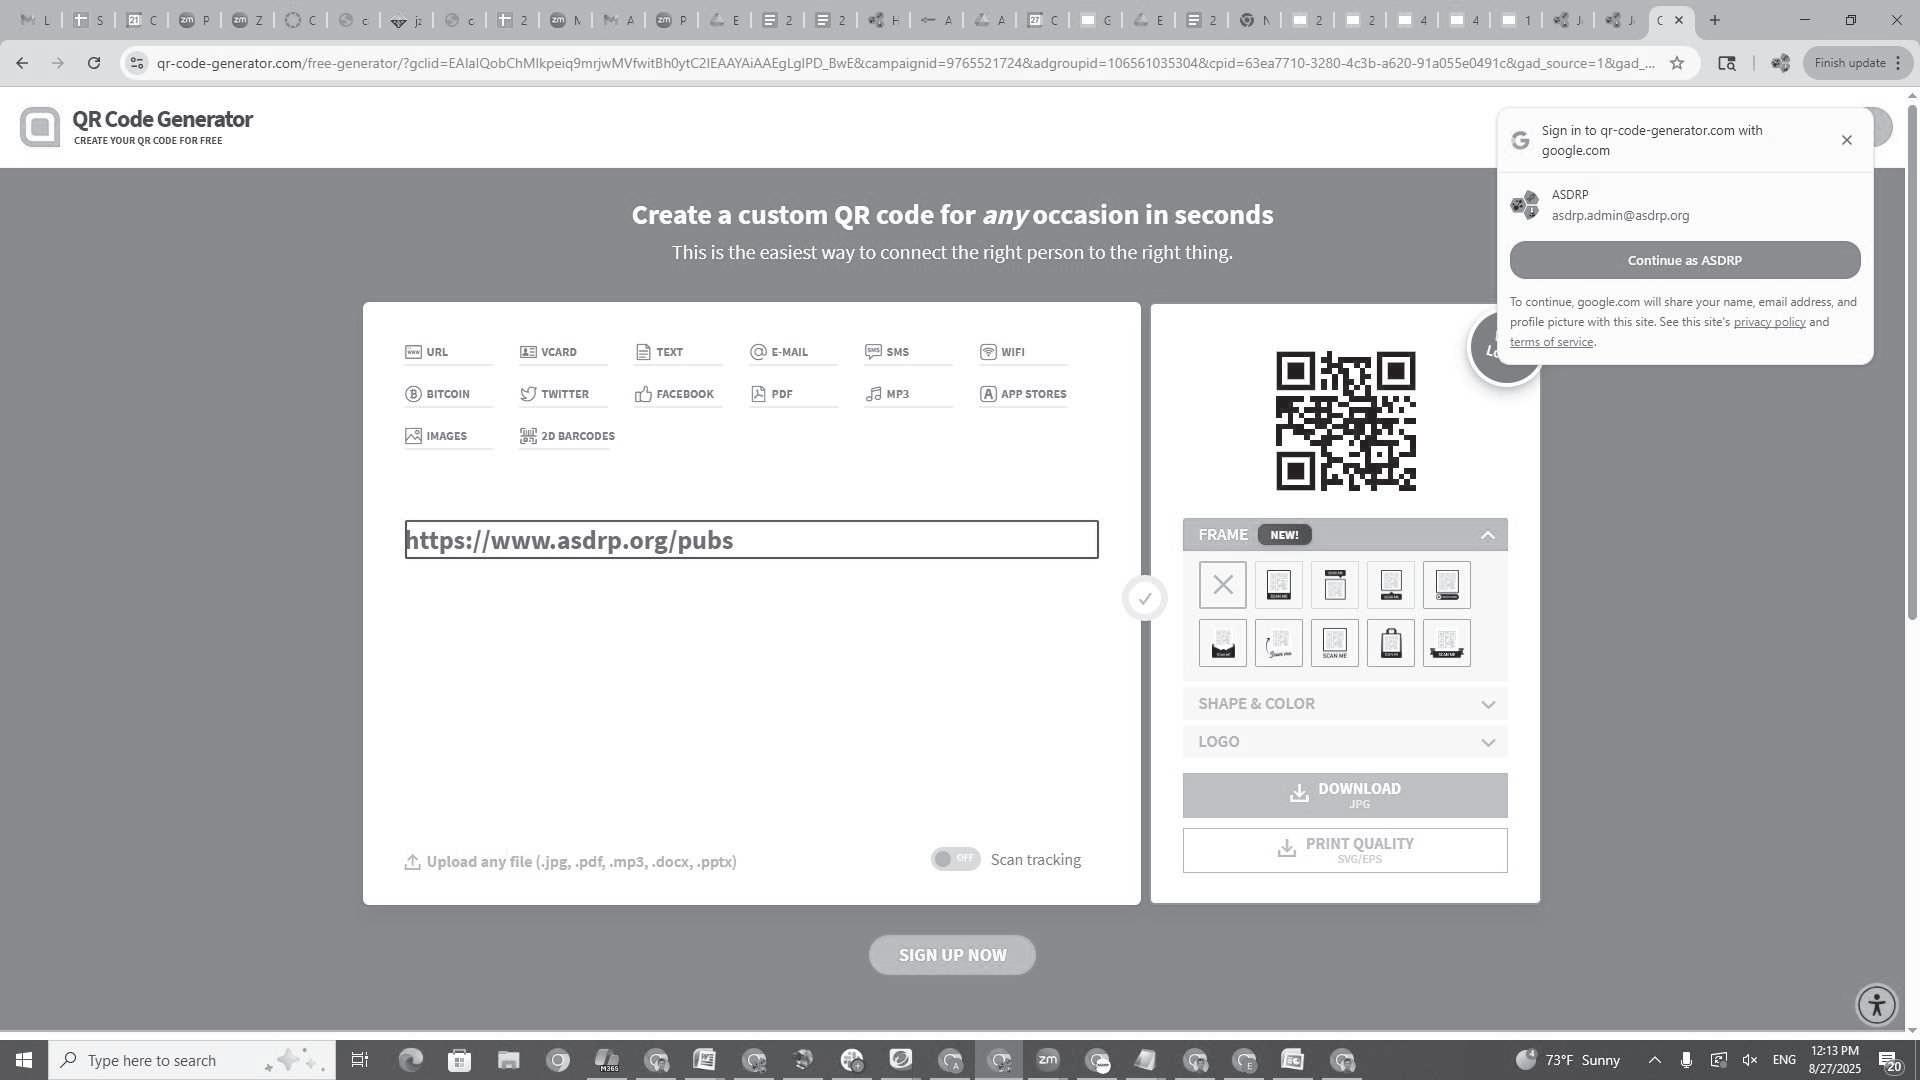
Task: Toggle Scan tracking switch on
Action: tap(955, 859)
